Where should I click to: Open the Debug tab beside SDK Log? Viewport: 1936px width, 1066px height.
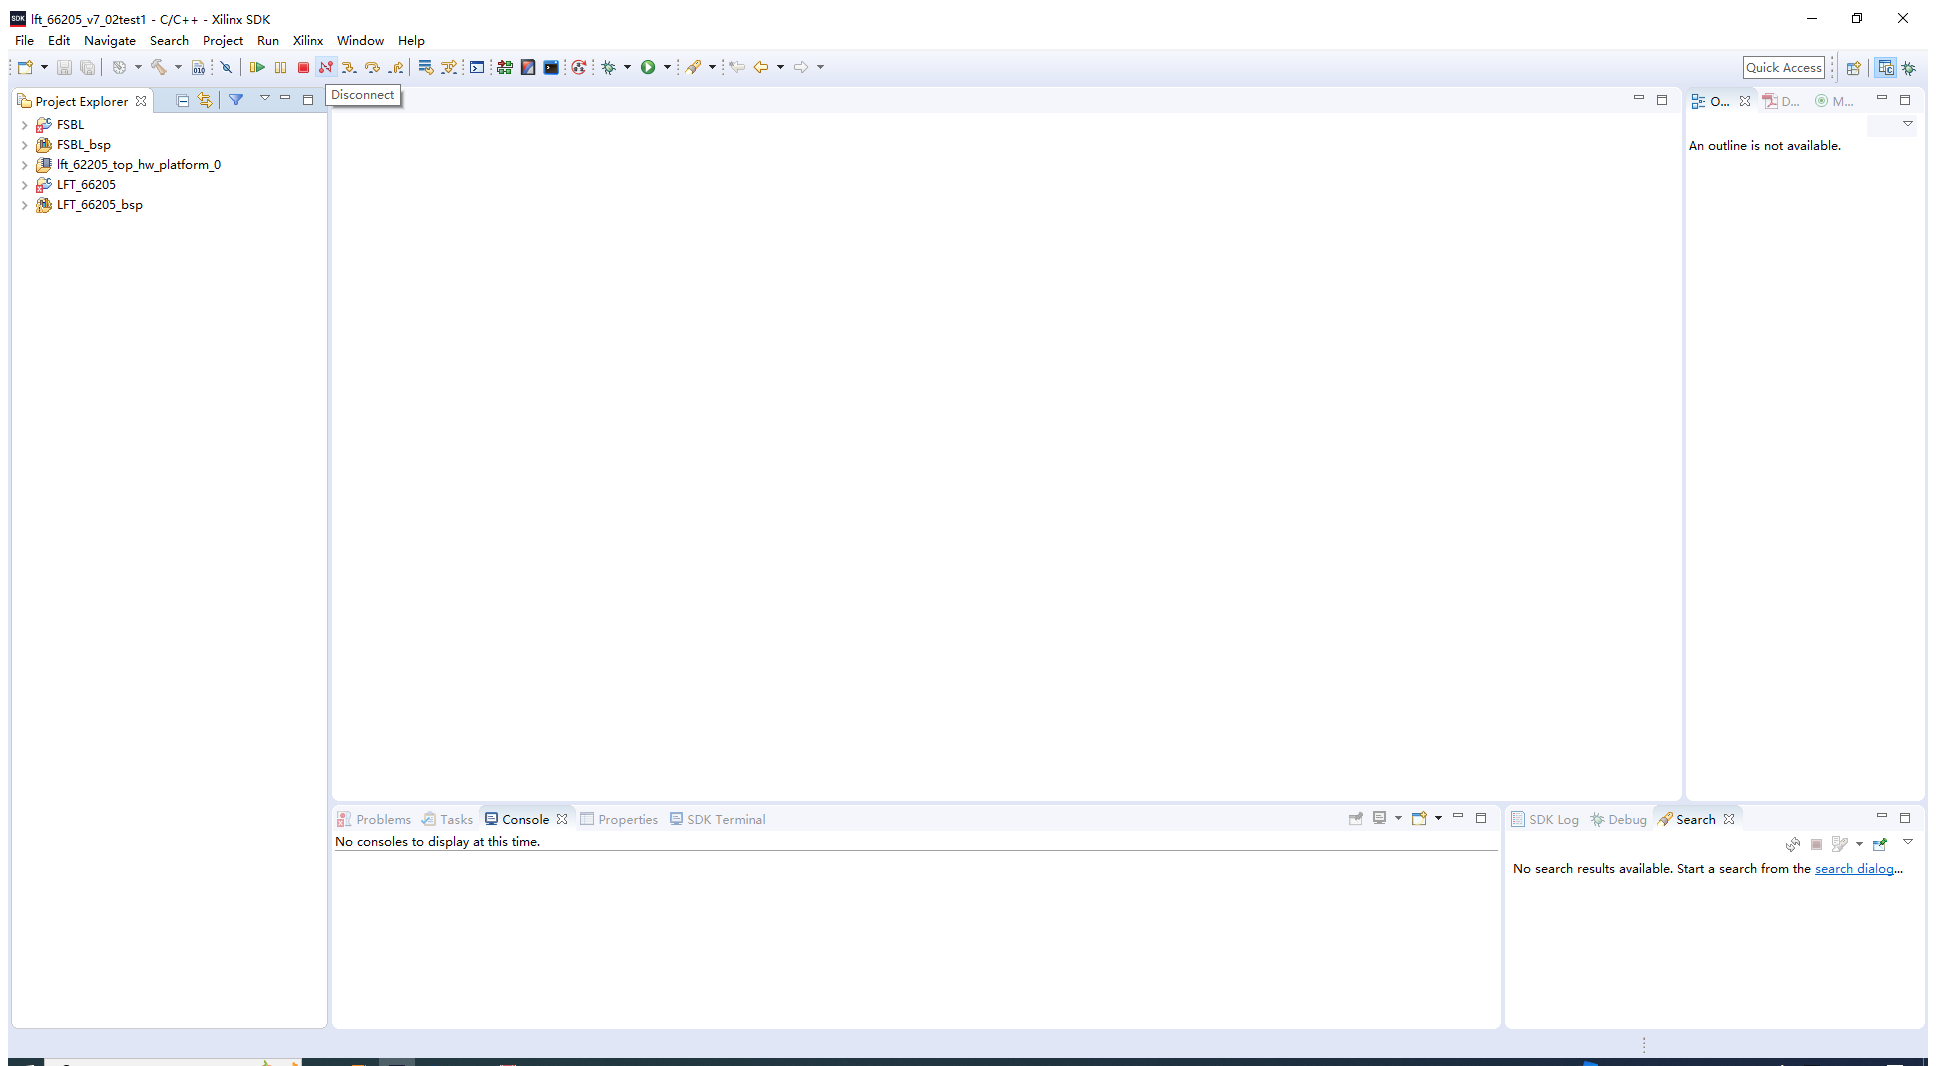pyautogui.click(x=1618, y=819)
